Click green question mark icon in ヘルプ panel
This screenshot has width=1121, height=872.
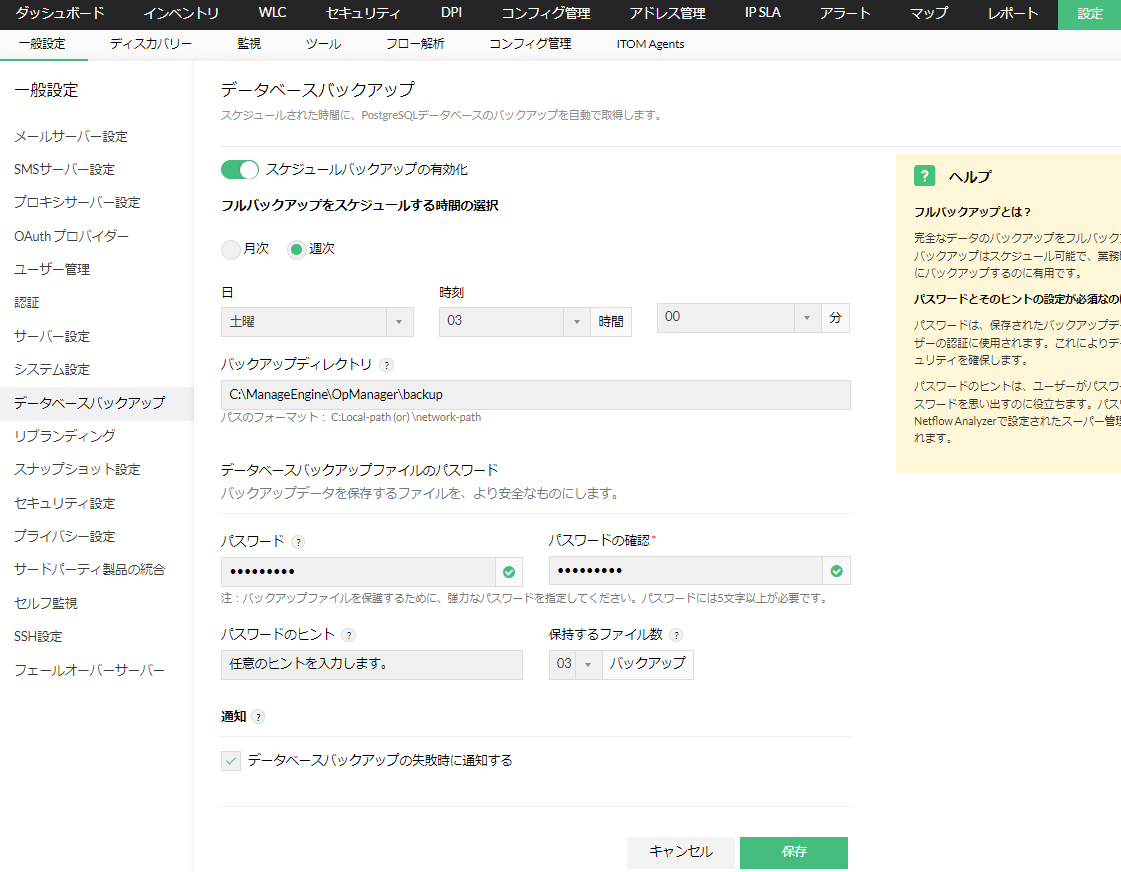924,176
